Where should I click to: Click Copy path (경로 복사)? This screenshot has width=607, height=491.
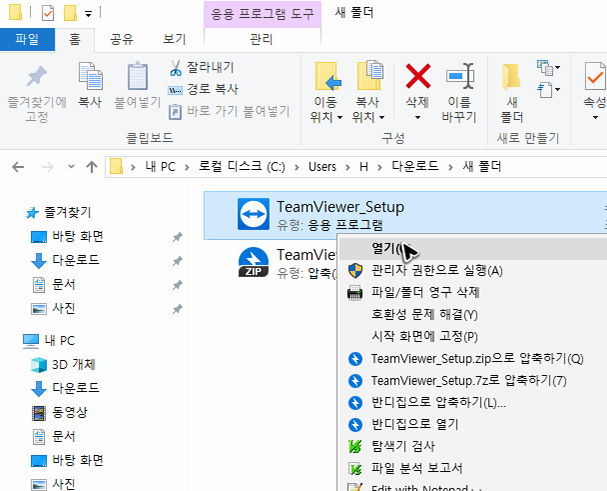pyautogui.click(x=203, y=89)
